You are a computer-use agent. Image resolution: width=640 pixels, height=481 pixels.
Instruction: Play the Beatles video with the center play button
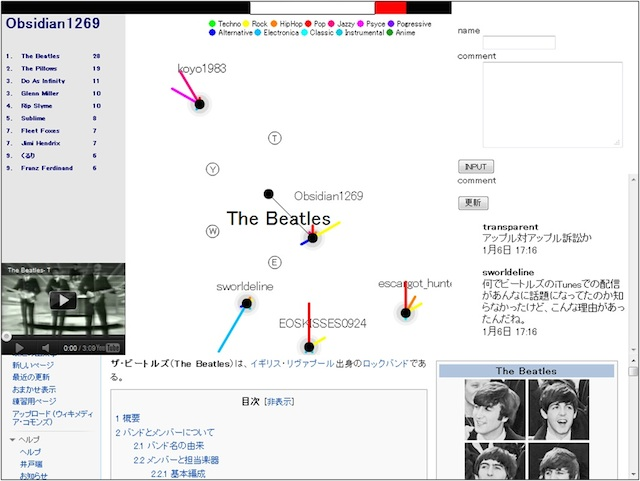tap(63, 300)
